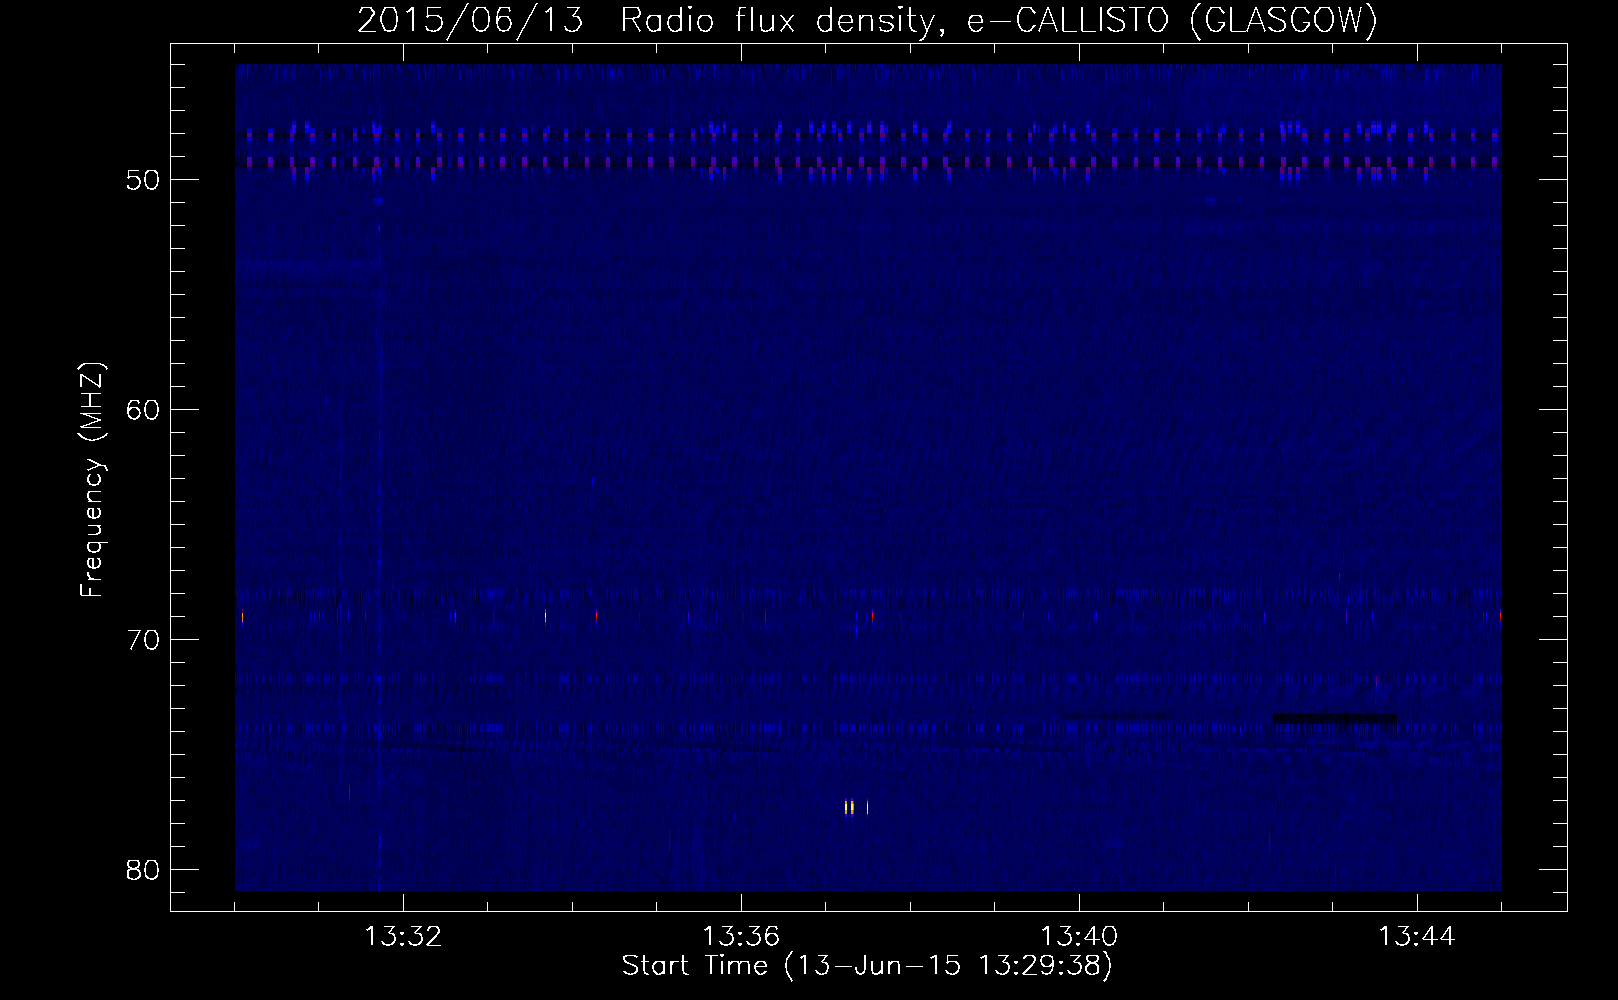Click the 70 MHz frequency tick label
Viewport: 1618px width, 1000px height.
point(144,640)
